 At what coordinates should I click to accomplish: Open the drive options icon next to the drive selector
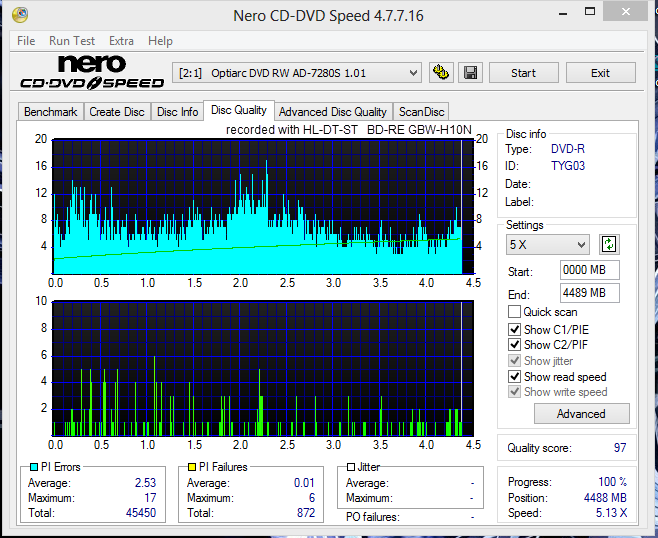click(441, 73)
